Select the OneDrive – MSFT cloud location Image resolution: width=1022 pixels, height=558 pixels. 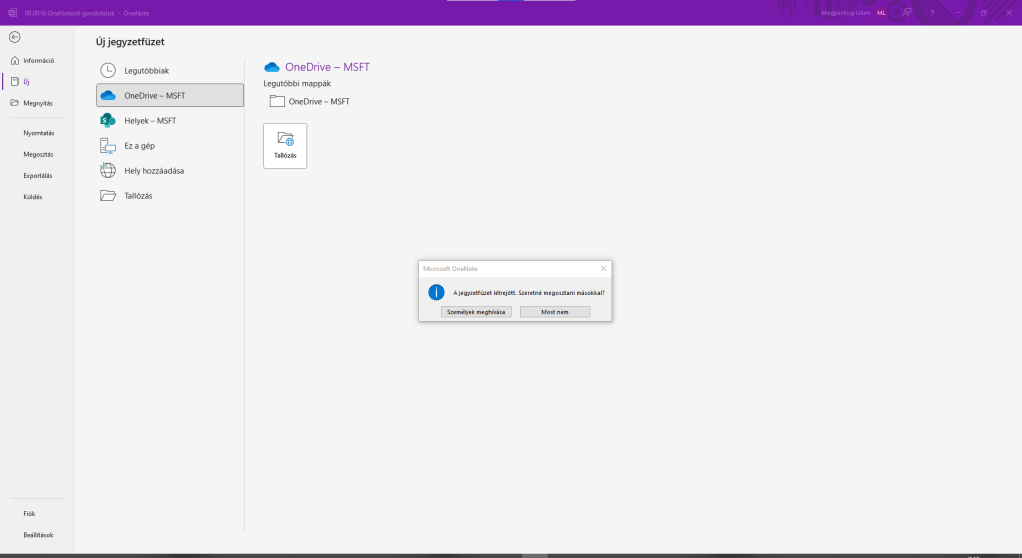tap(108, 95)
